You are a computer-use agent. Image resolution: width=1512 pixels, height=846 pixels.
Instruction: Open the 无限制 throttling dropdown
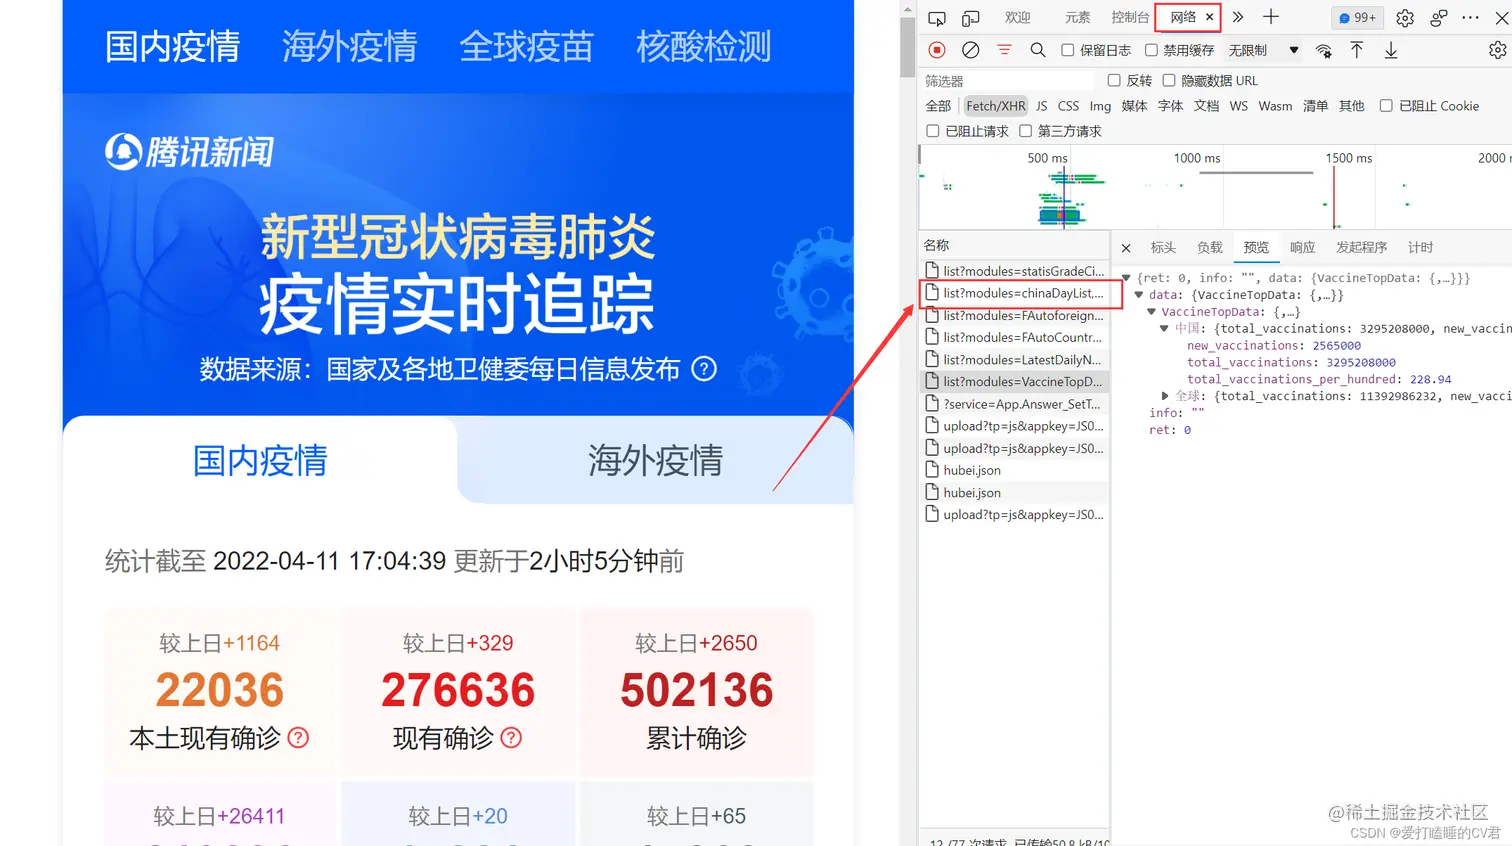pyautogui.click(x=1263, y=49)
